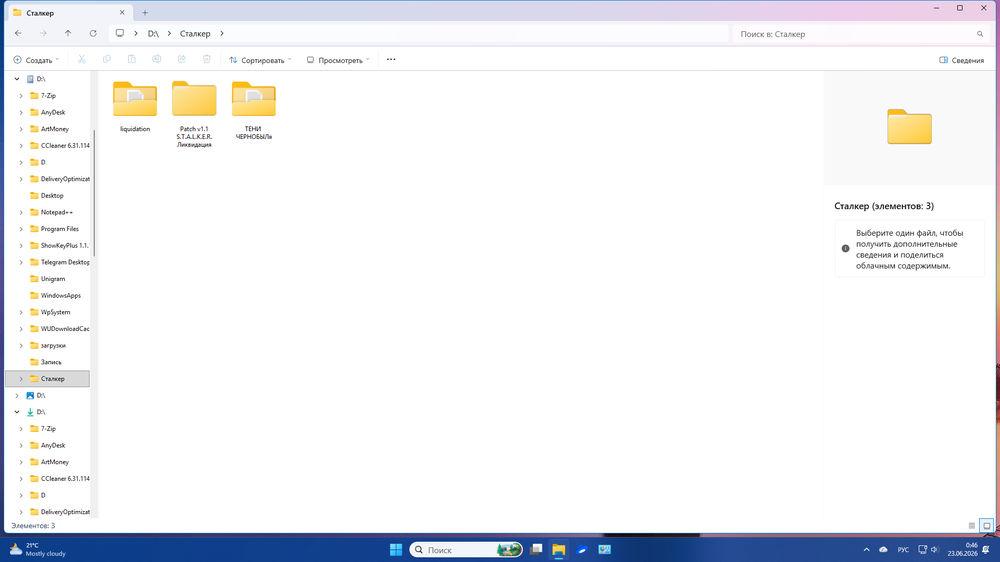The image size is (1000, 562).
Task: Click File Explorer icon on taskbar
Action: click(559, 549)
